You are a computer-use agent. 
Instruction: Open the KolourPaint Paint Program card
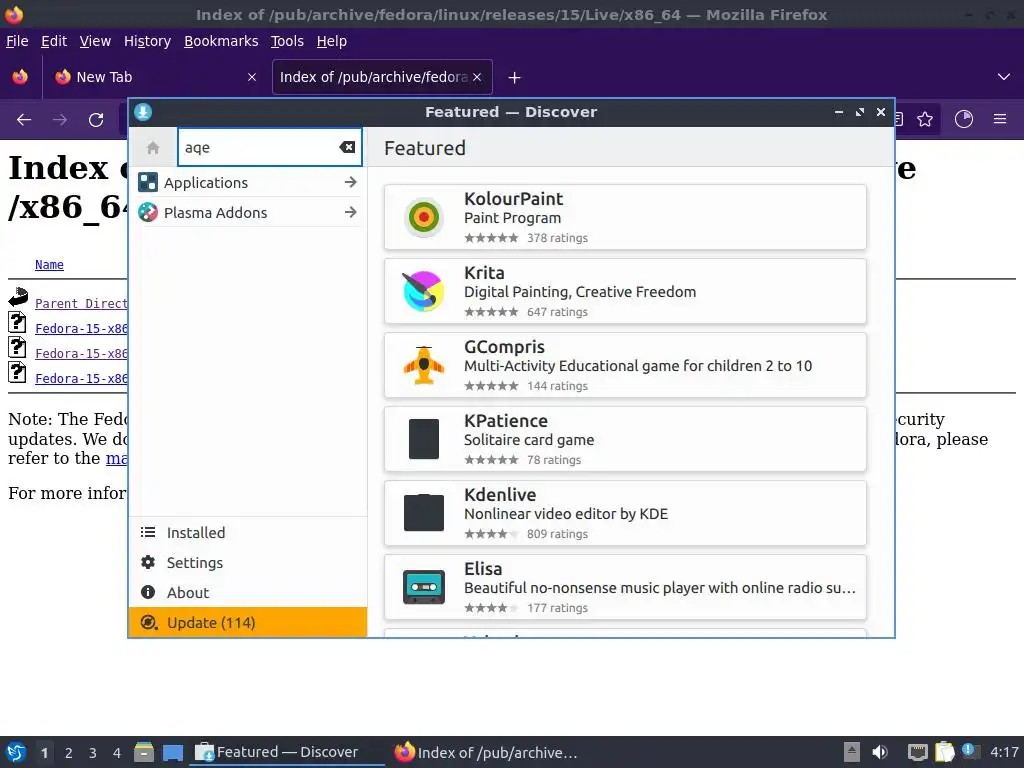point(625,217)
